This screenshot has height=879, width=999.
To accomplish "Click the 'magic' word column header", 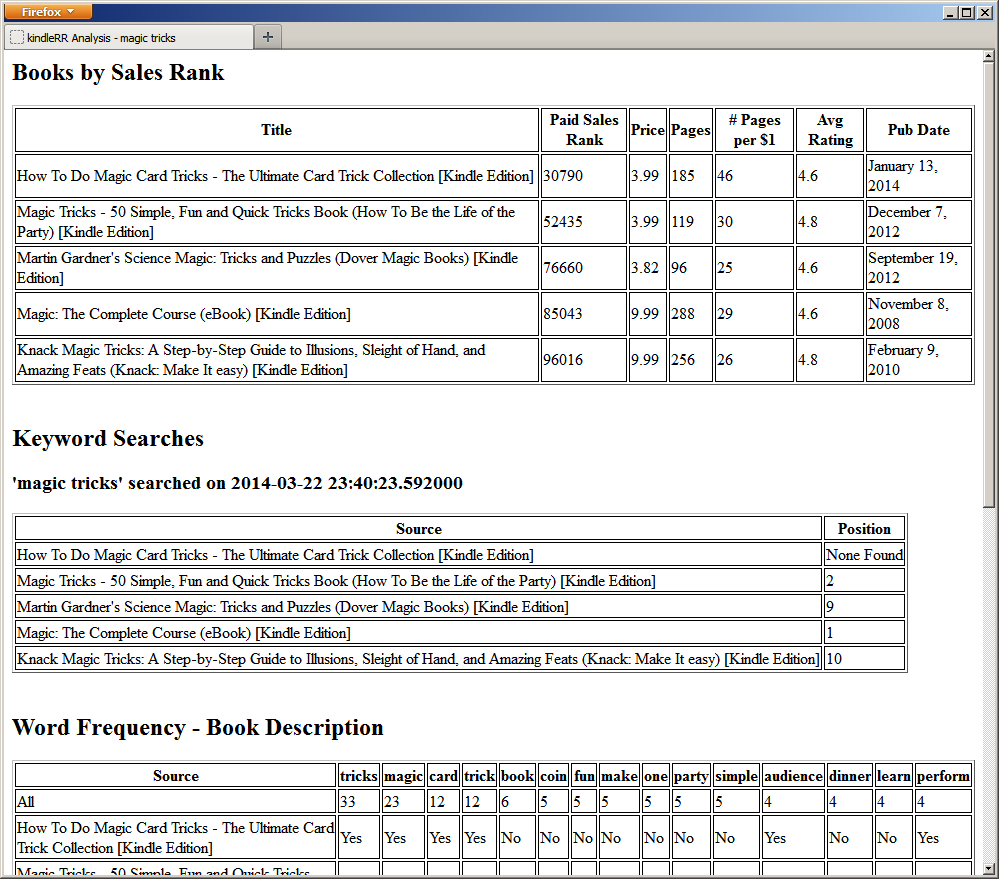I will pos(403,776).
